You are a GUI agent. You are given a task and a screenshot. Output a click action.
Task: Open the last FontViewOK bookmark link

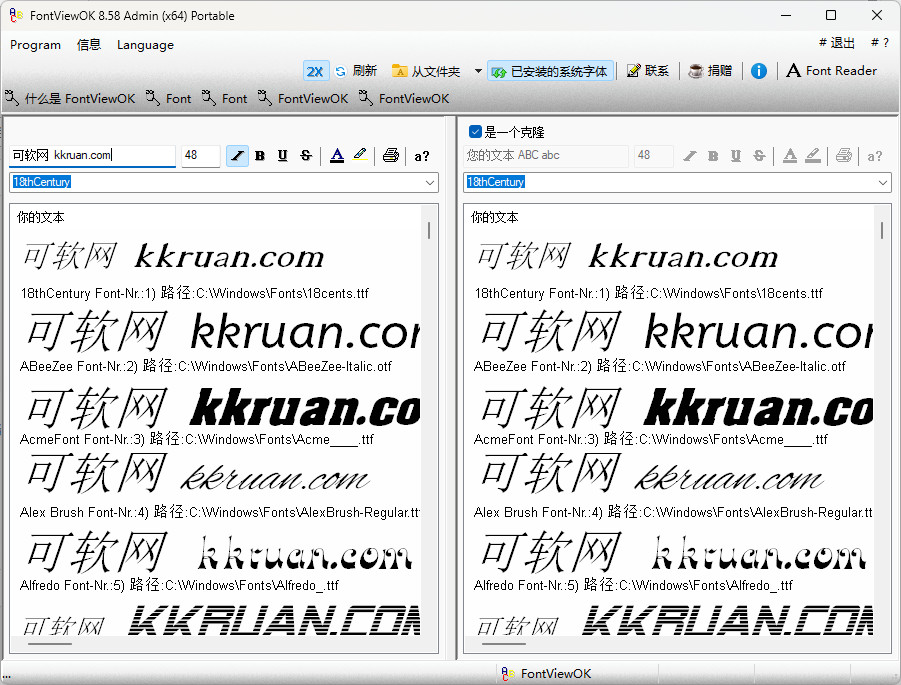[x=404, y=98]
